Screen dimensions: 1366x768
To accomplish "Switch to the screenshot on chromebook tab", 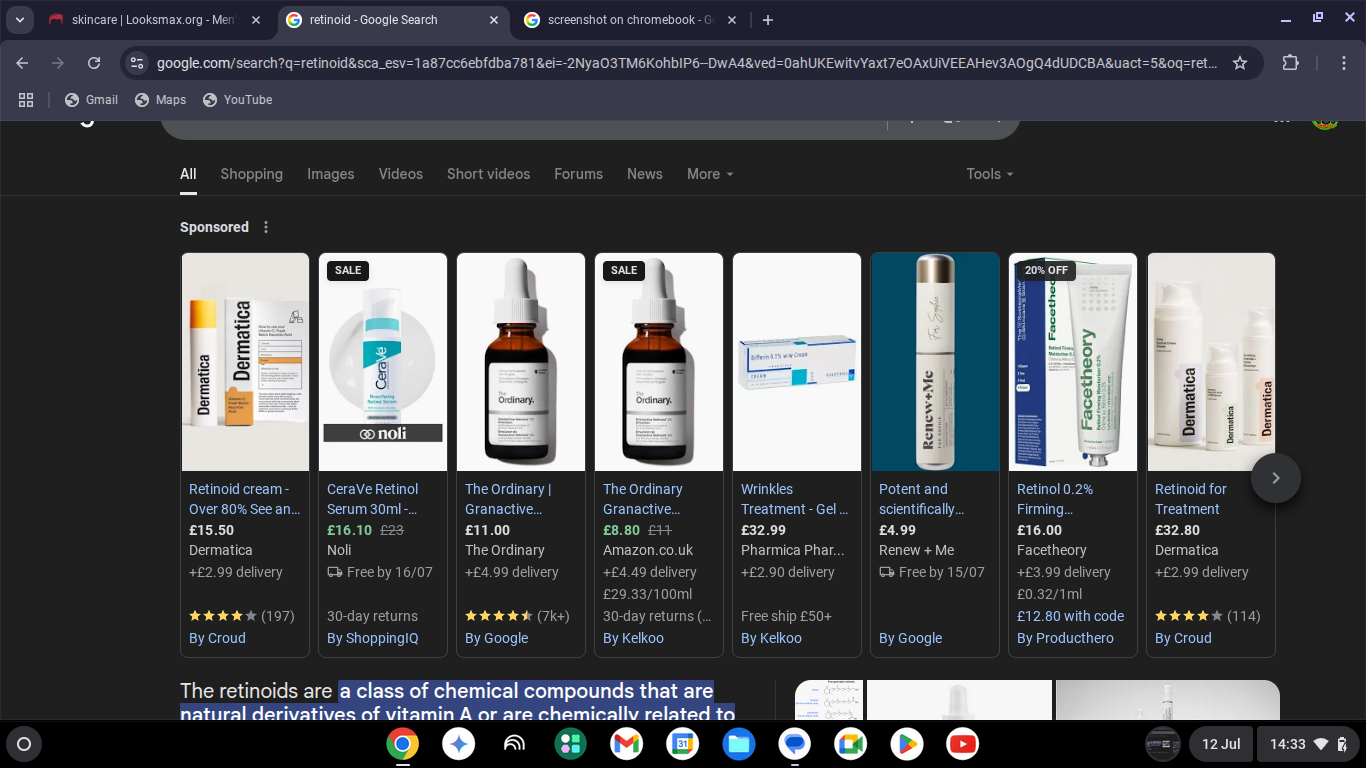I will point(630,20).
